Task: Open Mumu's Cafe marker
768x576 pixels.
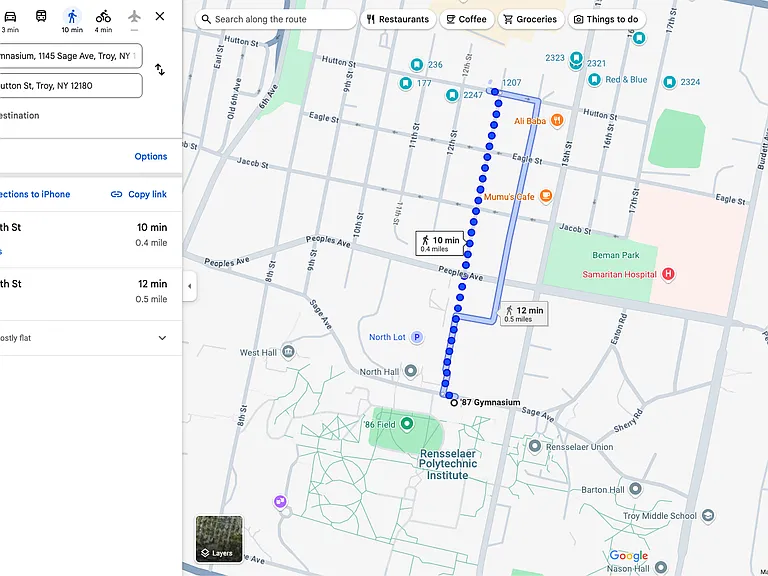Action: (546, 196)
